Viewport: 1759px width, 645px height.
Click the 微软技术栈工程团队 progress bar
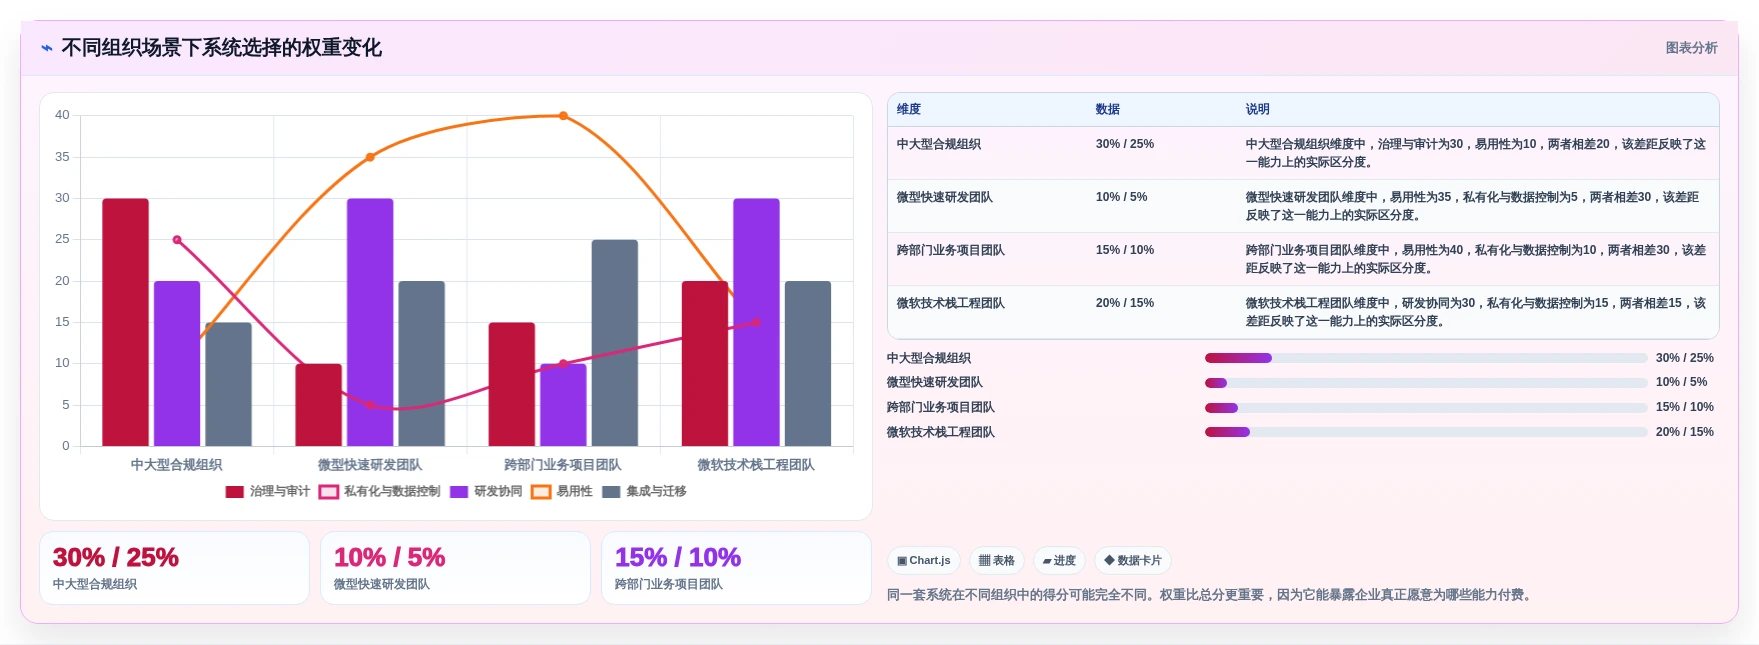1426,432
